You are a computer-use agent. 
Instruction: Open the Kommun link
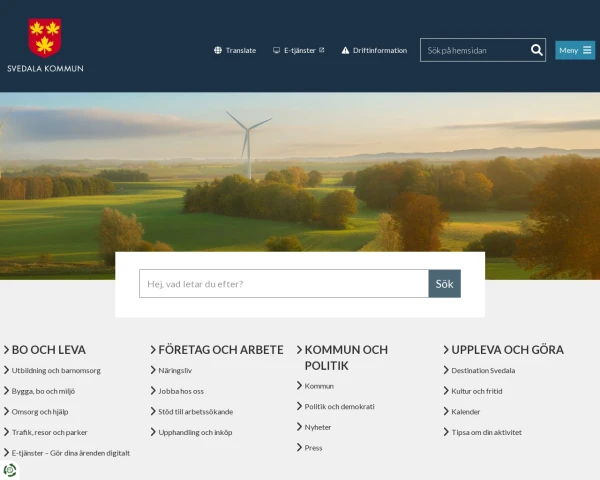(319, 386)
